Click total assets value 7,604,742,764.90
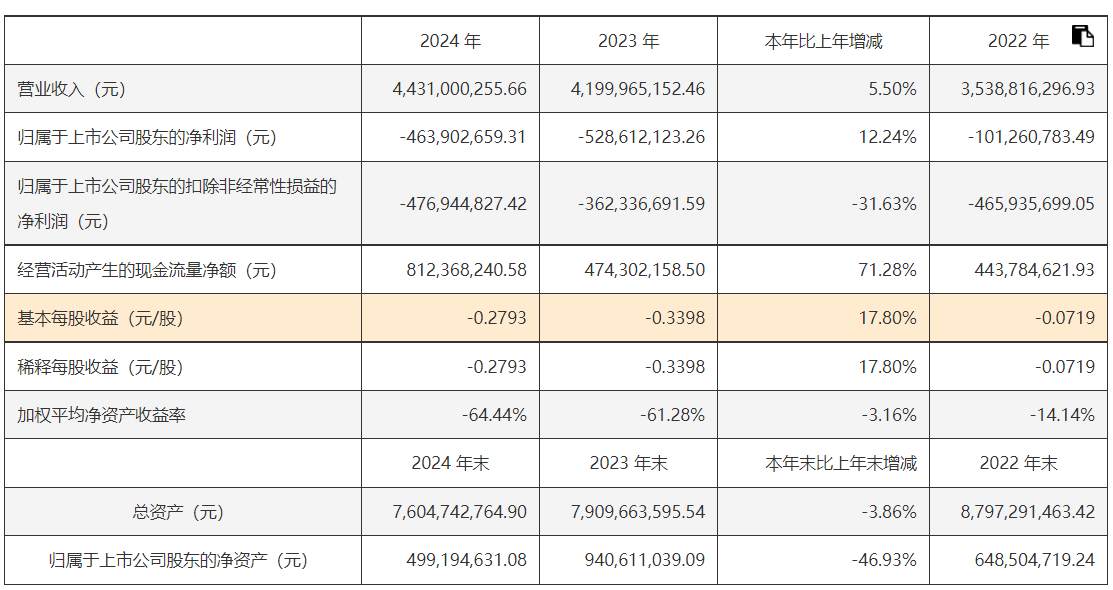The image size is (1113, 590). [x=460, y=512]
